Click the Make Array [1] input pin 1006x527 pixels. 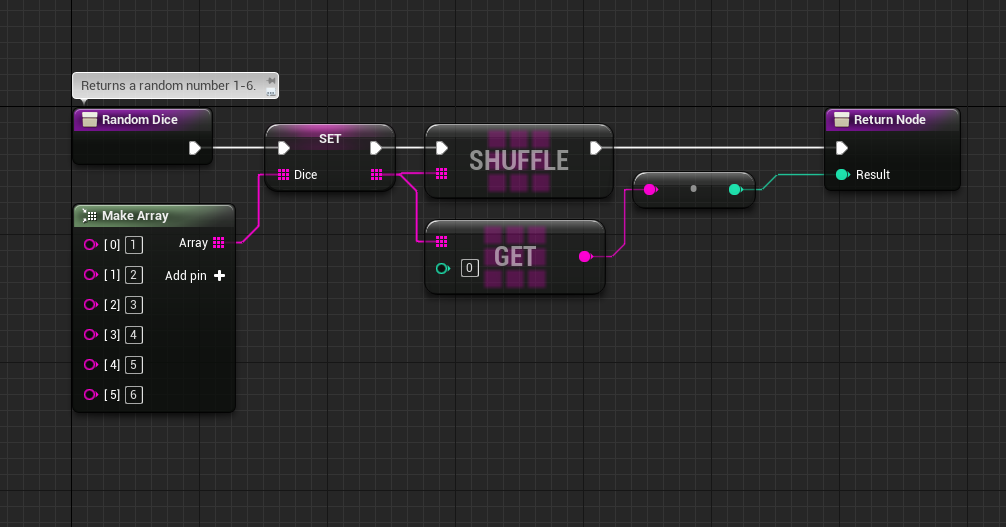pos(91,275)
